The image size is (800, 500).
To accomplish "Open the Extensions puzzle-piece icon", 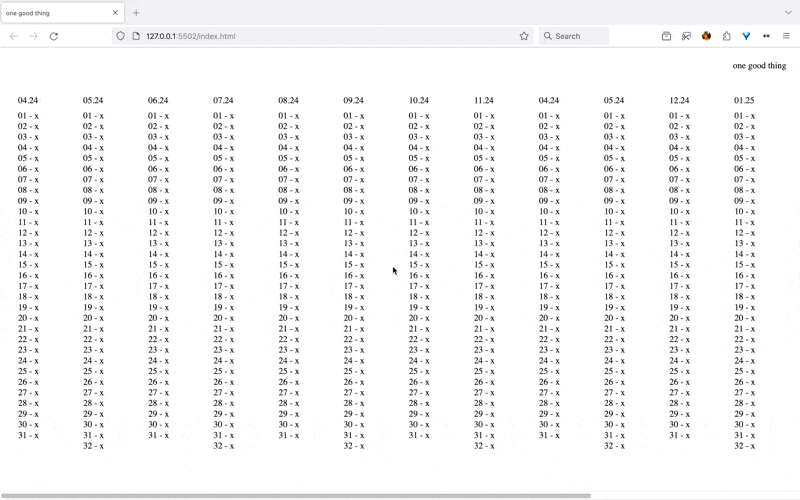I will (726, 36).
